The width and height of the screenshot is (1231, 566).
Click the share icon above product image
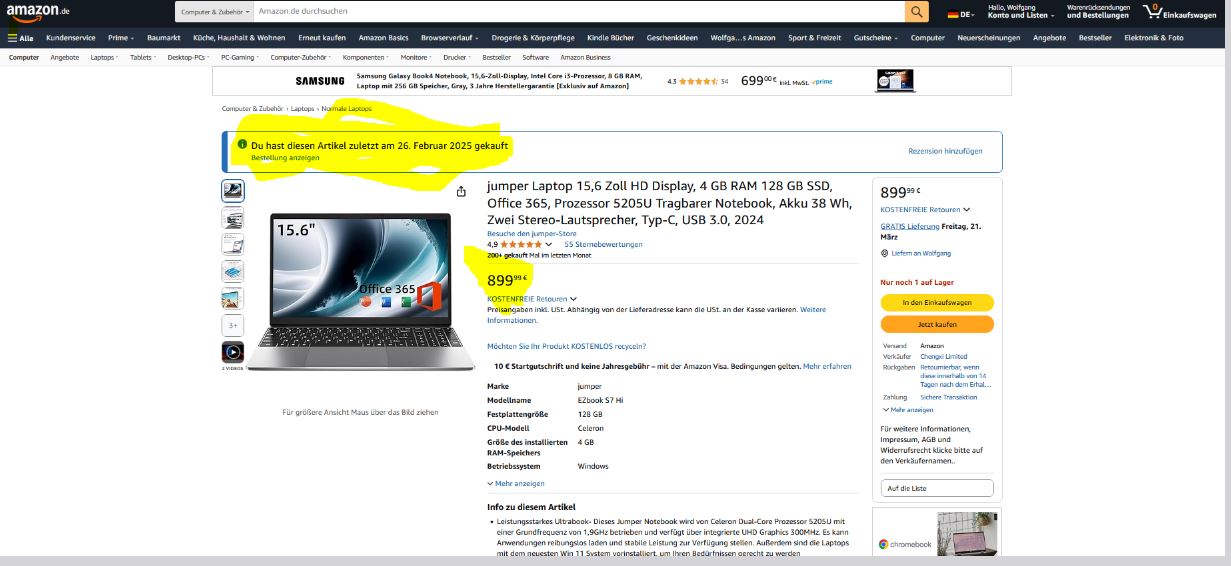(461, 192)
